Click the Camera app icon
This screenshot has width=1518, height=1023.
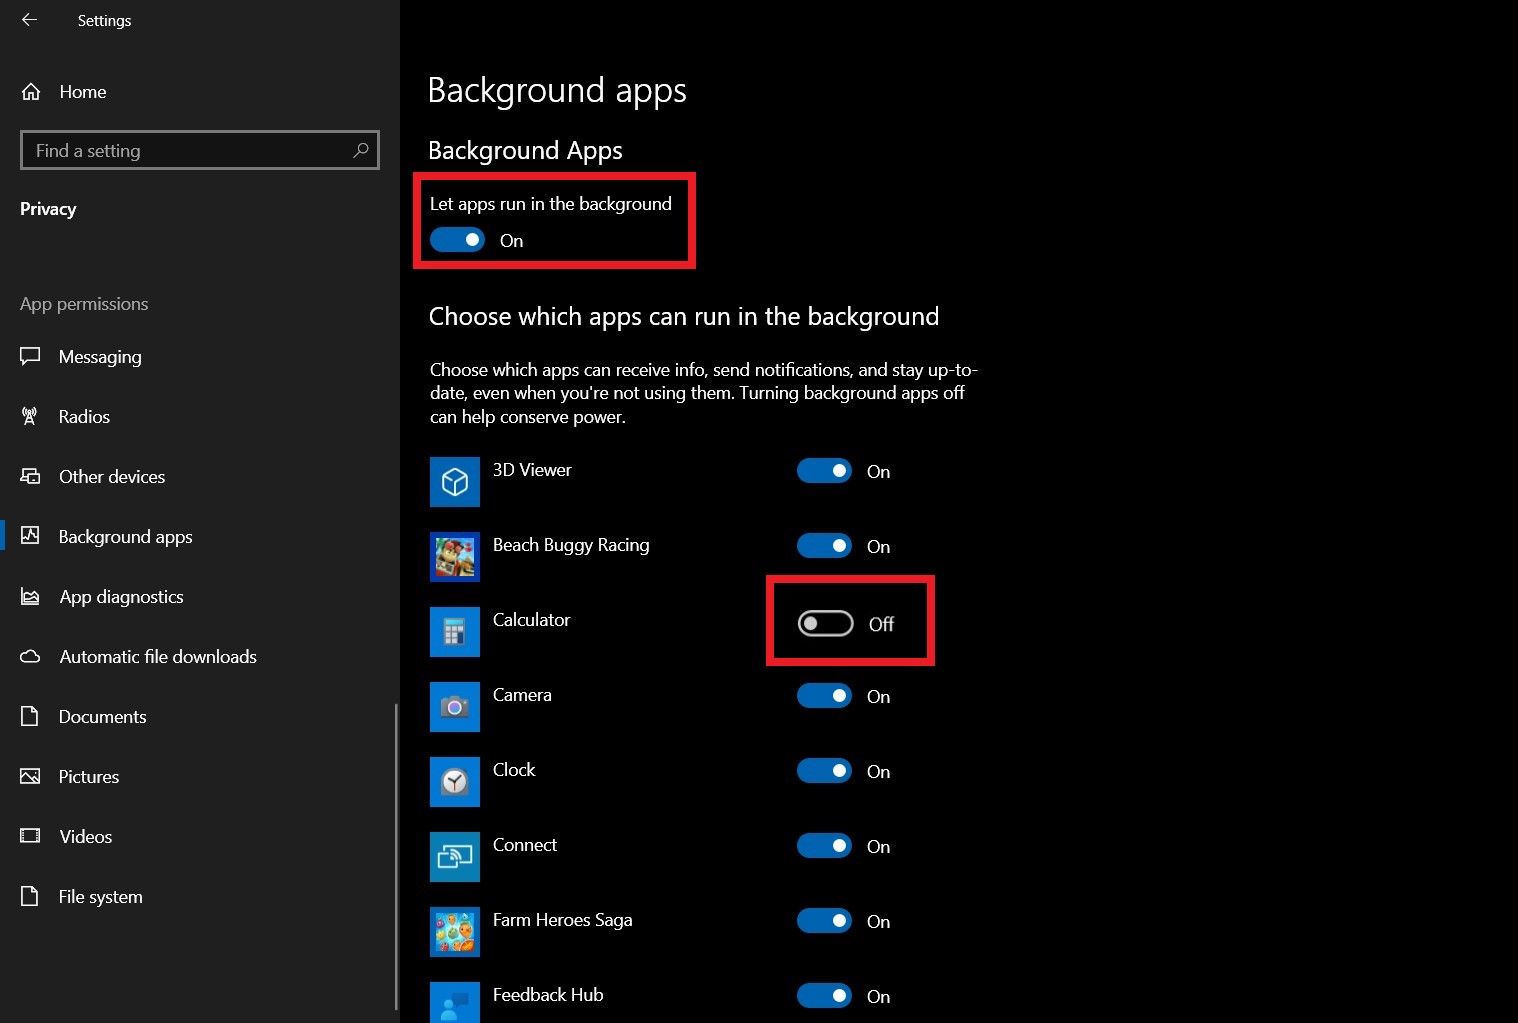click(x=454, y=707)
